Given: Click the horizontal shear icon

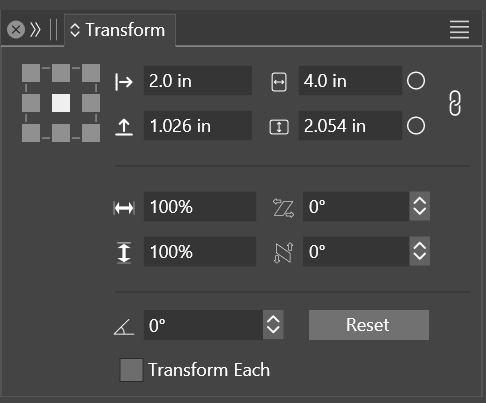Looking at the screenshot, I should click(x=283, y=208).
